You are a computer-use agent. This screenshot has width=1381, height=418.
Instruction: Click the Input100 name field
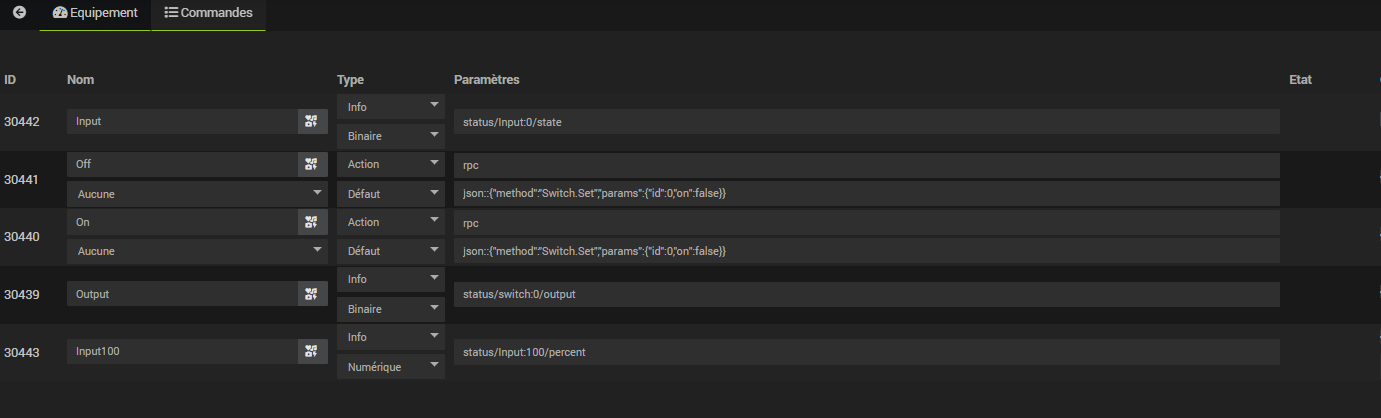click(x=182, y=351)
